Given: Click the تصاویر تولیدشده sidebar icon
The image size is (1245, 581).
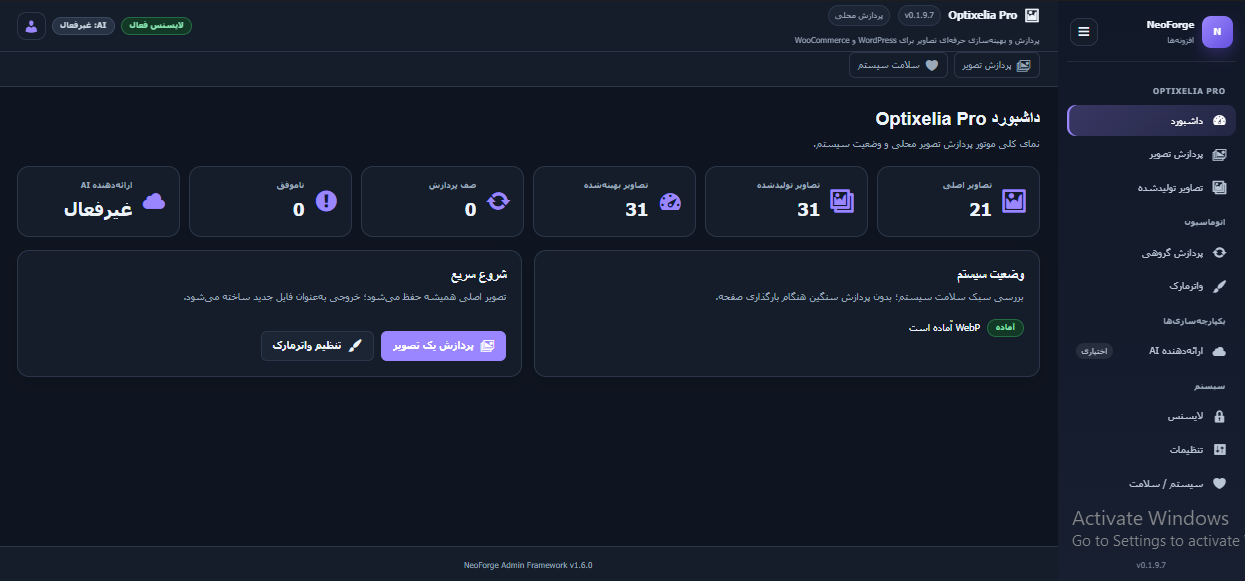Looking at the screenshot, I should pos(1219,187).
